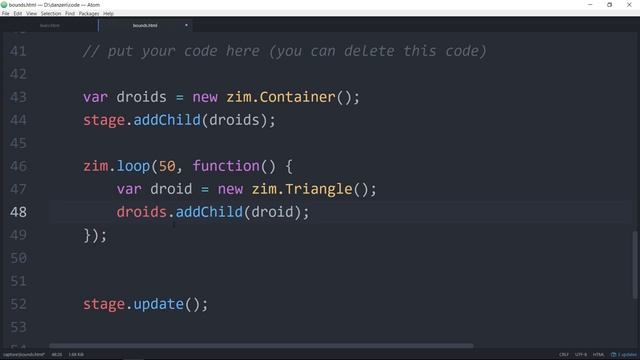Click line number 43 in gutter
The width and height of the screenshot is (640, 360).
18,97
